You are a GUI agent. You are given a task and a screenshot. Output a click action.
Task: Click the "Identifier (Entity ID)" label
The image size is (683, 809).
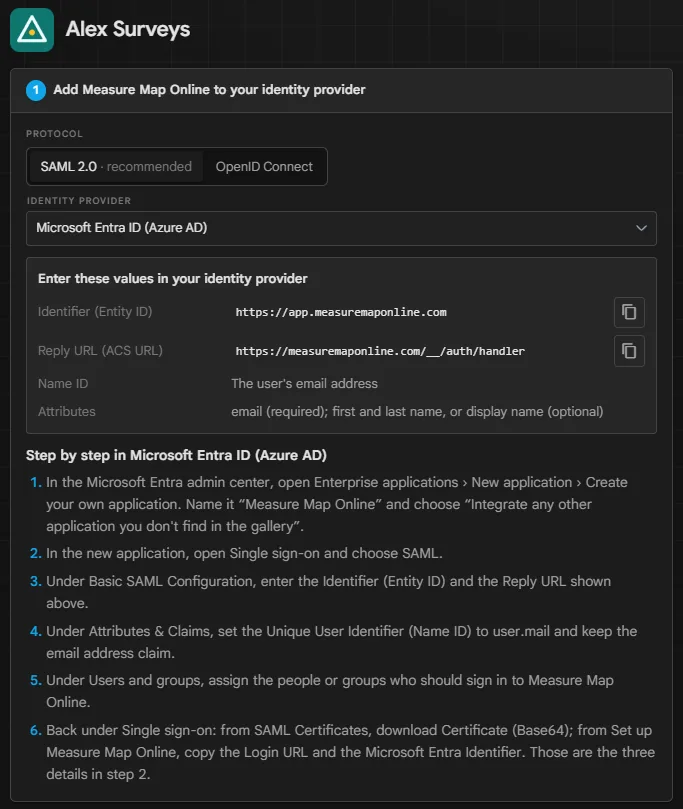[x=95, y=312]
